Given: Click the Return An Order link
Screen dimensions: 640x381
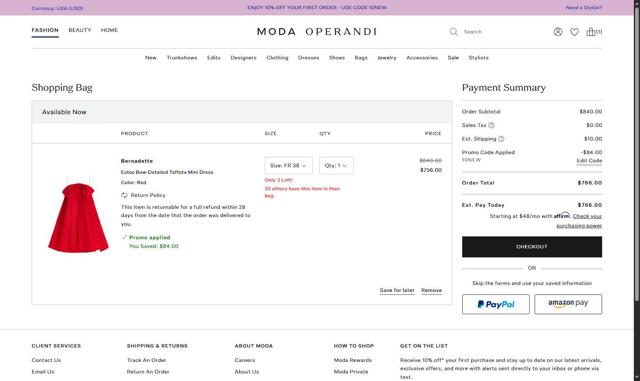Looking at the screenshot, I should pos(148,372).
